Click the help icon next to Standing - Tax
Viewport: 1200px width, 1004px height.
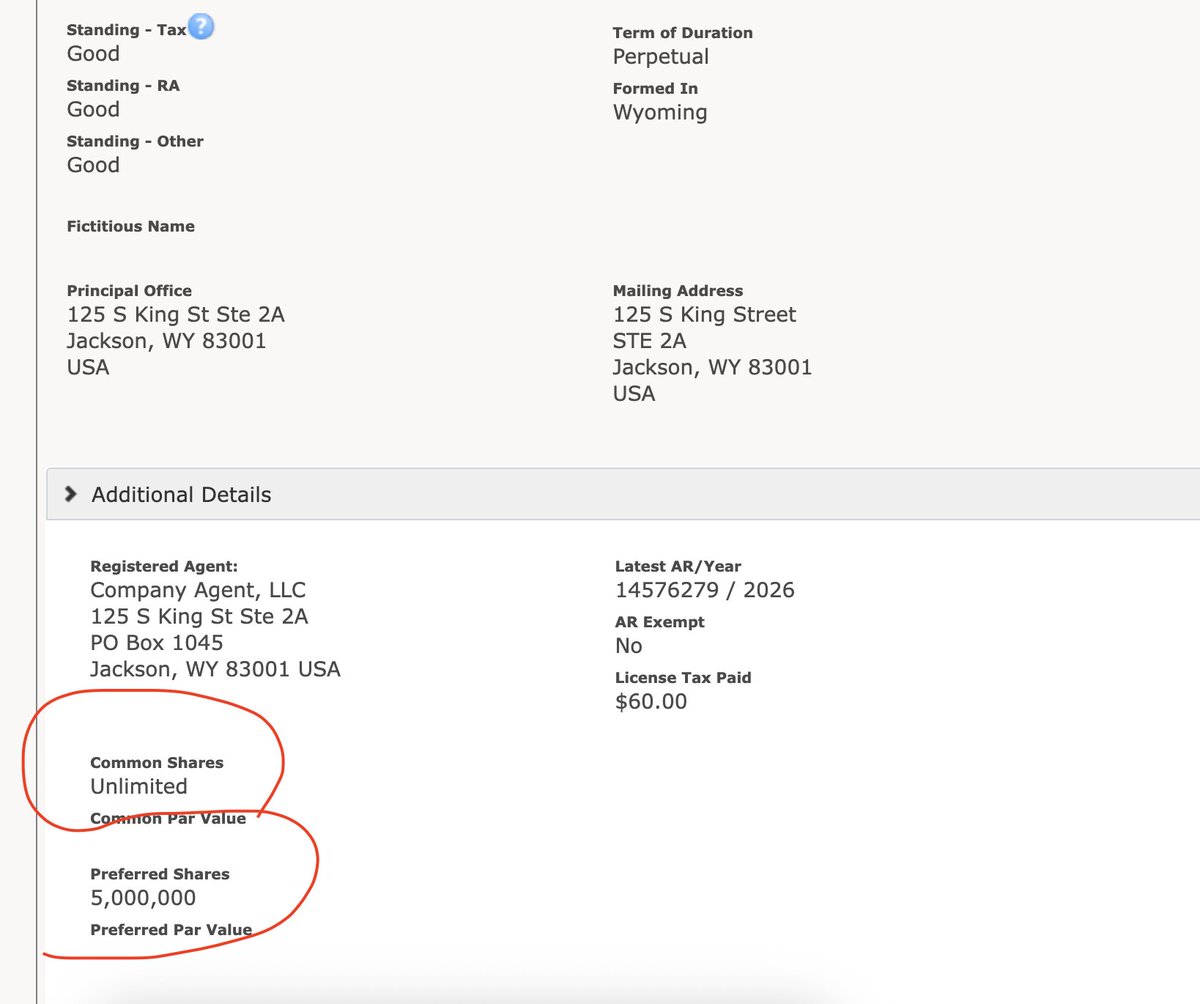click(201, 27)
